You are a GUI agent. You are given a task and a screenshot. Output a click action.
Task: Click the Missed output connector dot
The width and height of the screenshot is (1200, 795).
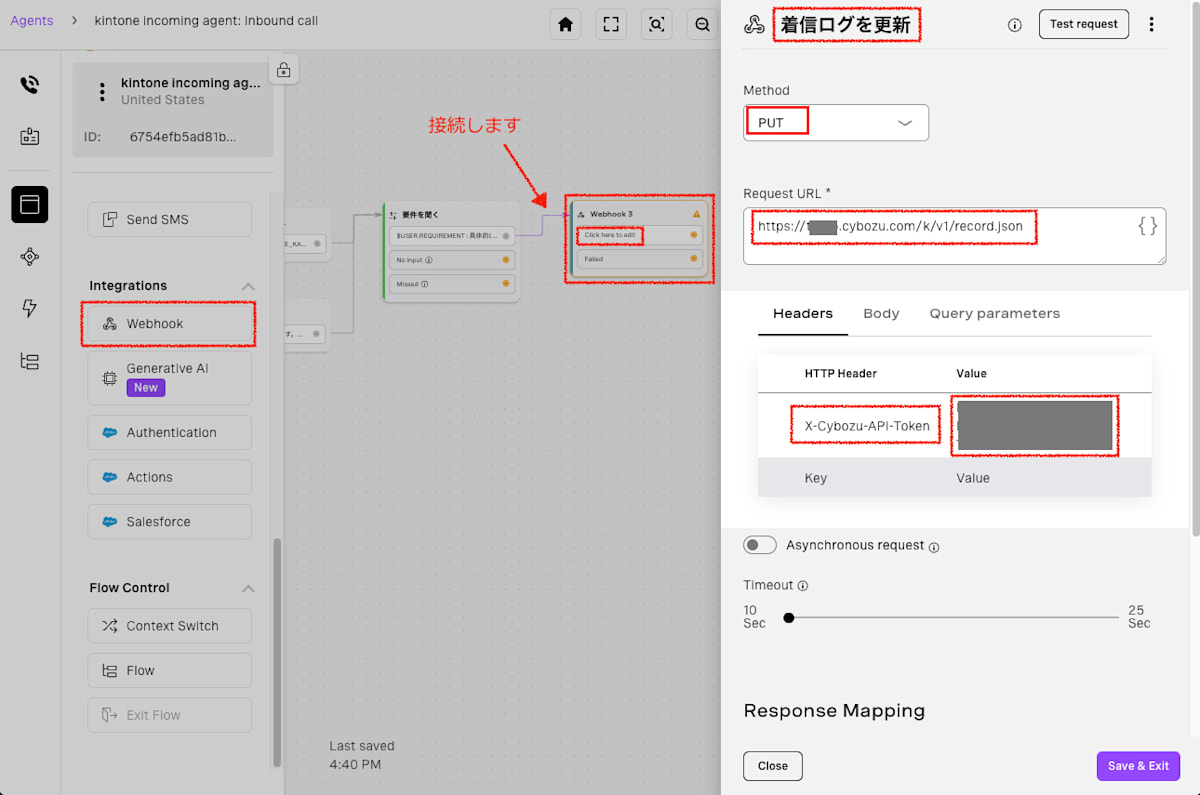[x=506, y=284]
